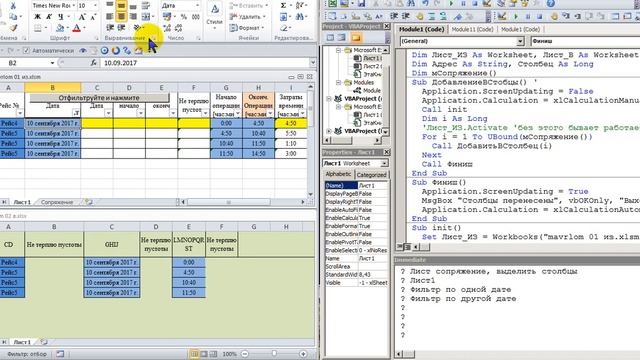640x360 pixels.
Task: Click the fx insert function icon
Action: pos(93,63)
